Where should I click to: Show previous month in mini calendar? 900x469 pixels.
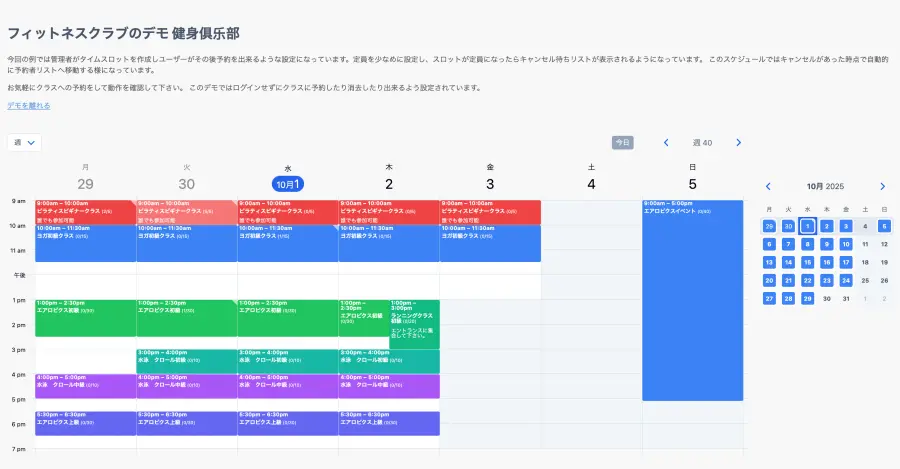[x=768, y=186]
